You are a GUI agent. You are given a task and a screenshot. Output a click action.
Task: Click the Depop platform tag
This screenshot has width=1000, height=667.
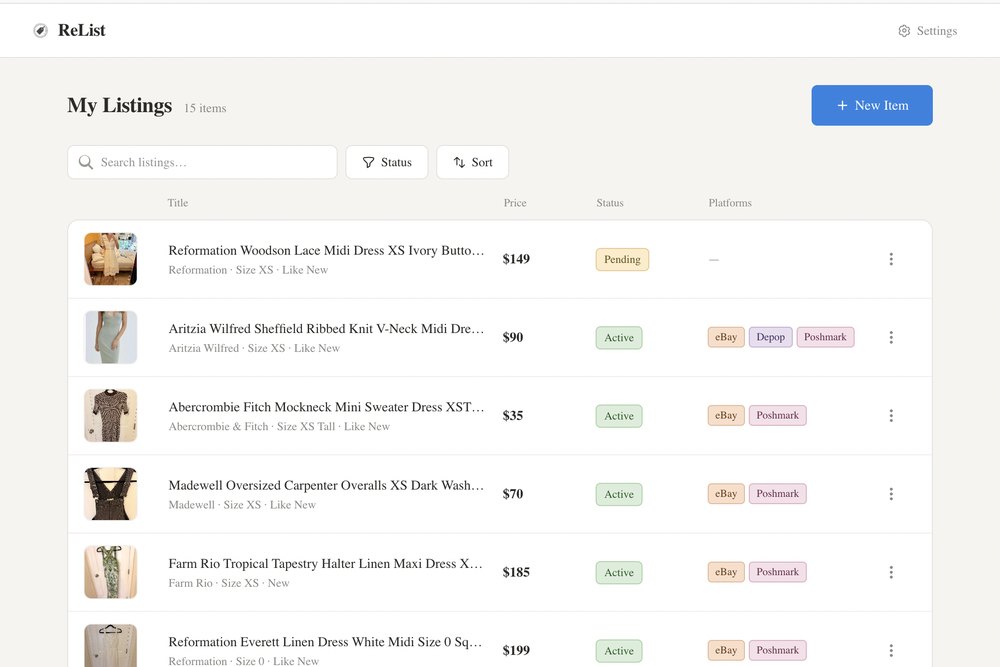pyautogui.click(x=770, y=337)
